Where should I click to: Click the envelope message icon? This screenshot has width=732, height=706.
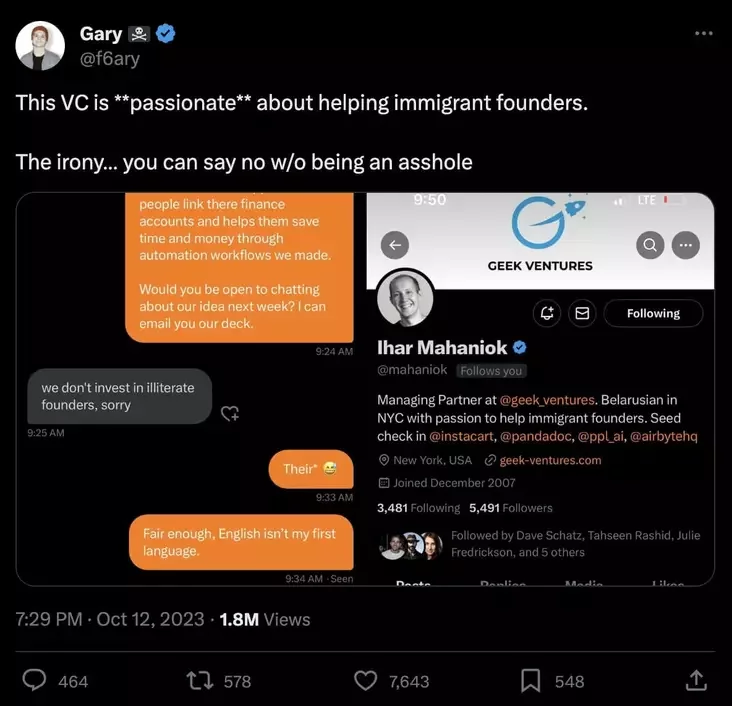click(581, 314)
